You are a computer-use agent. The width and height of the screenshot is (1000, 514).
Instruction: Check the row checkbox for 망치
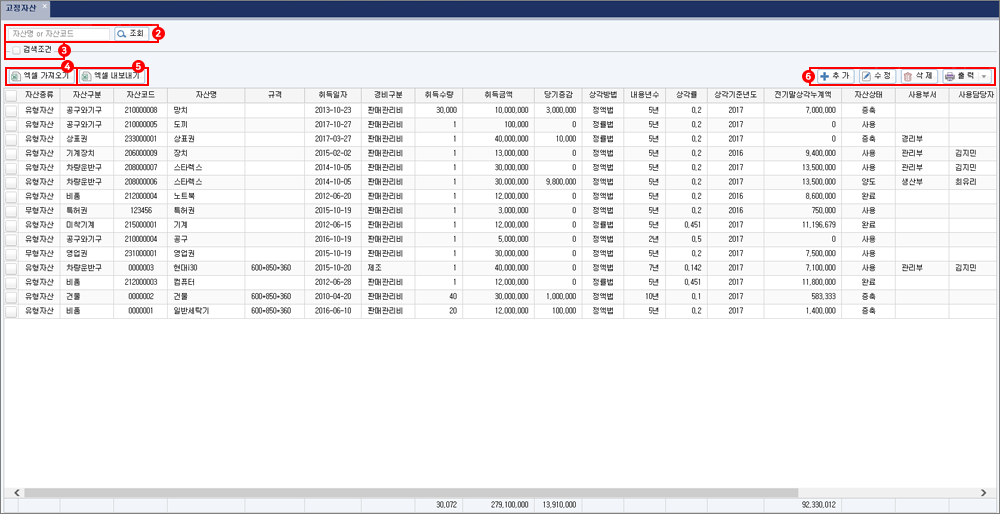click(x=10, y=108)
